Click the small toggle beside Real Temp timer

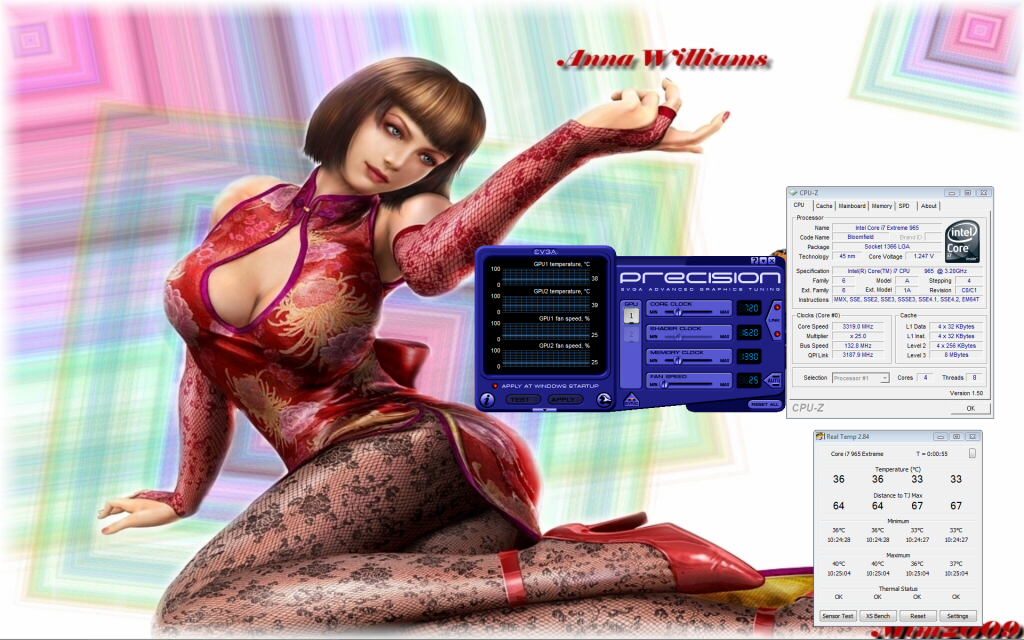point(972,453)
